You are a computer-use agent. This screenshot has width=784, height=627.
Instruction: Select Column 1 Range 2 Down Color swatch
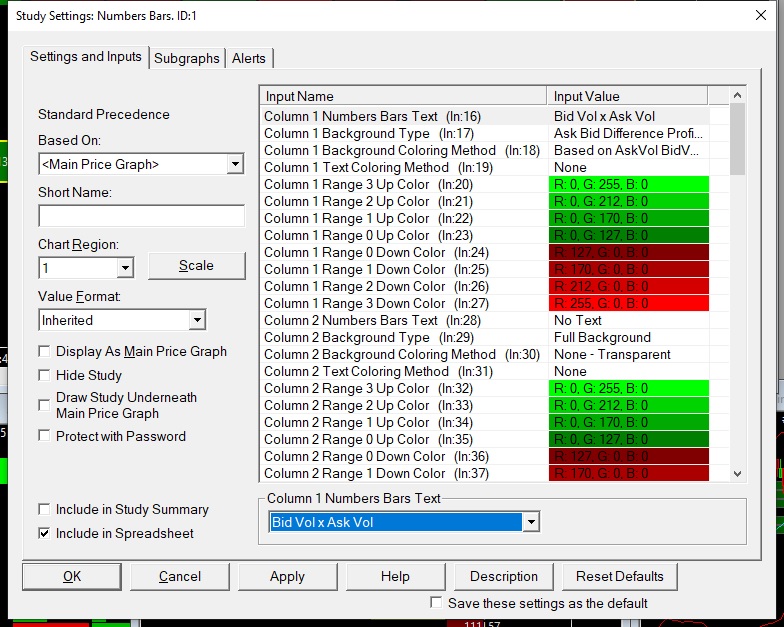(628, 286)
